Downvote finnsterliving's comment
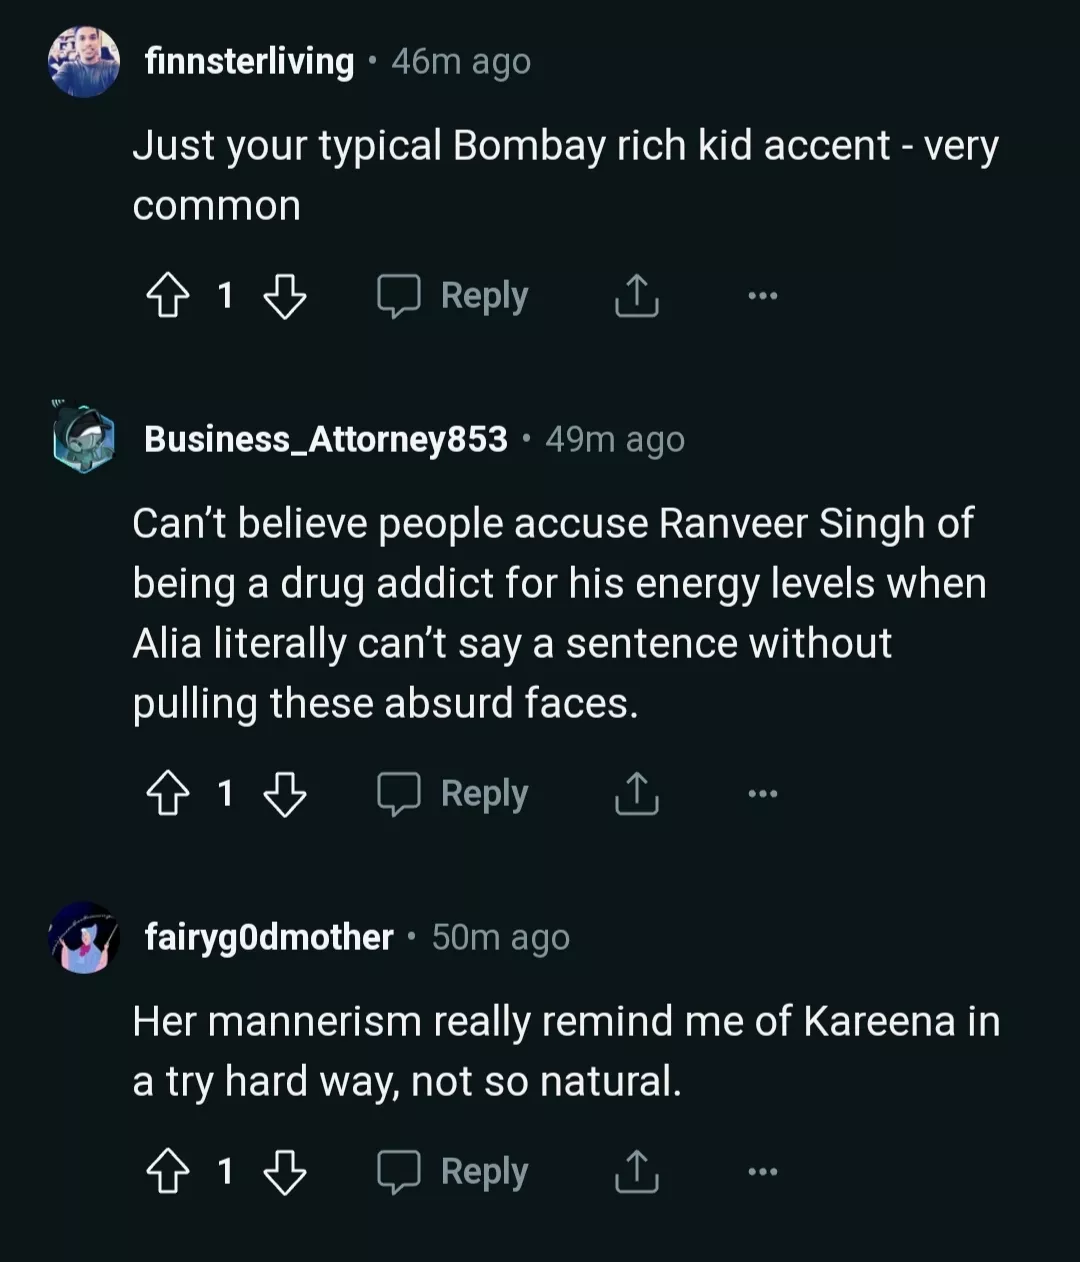Screen dimensions: 1080x1262 point(285,297)
